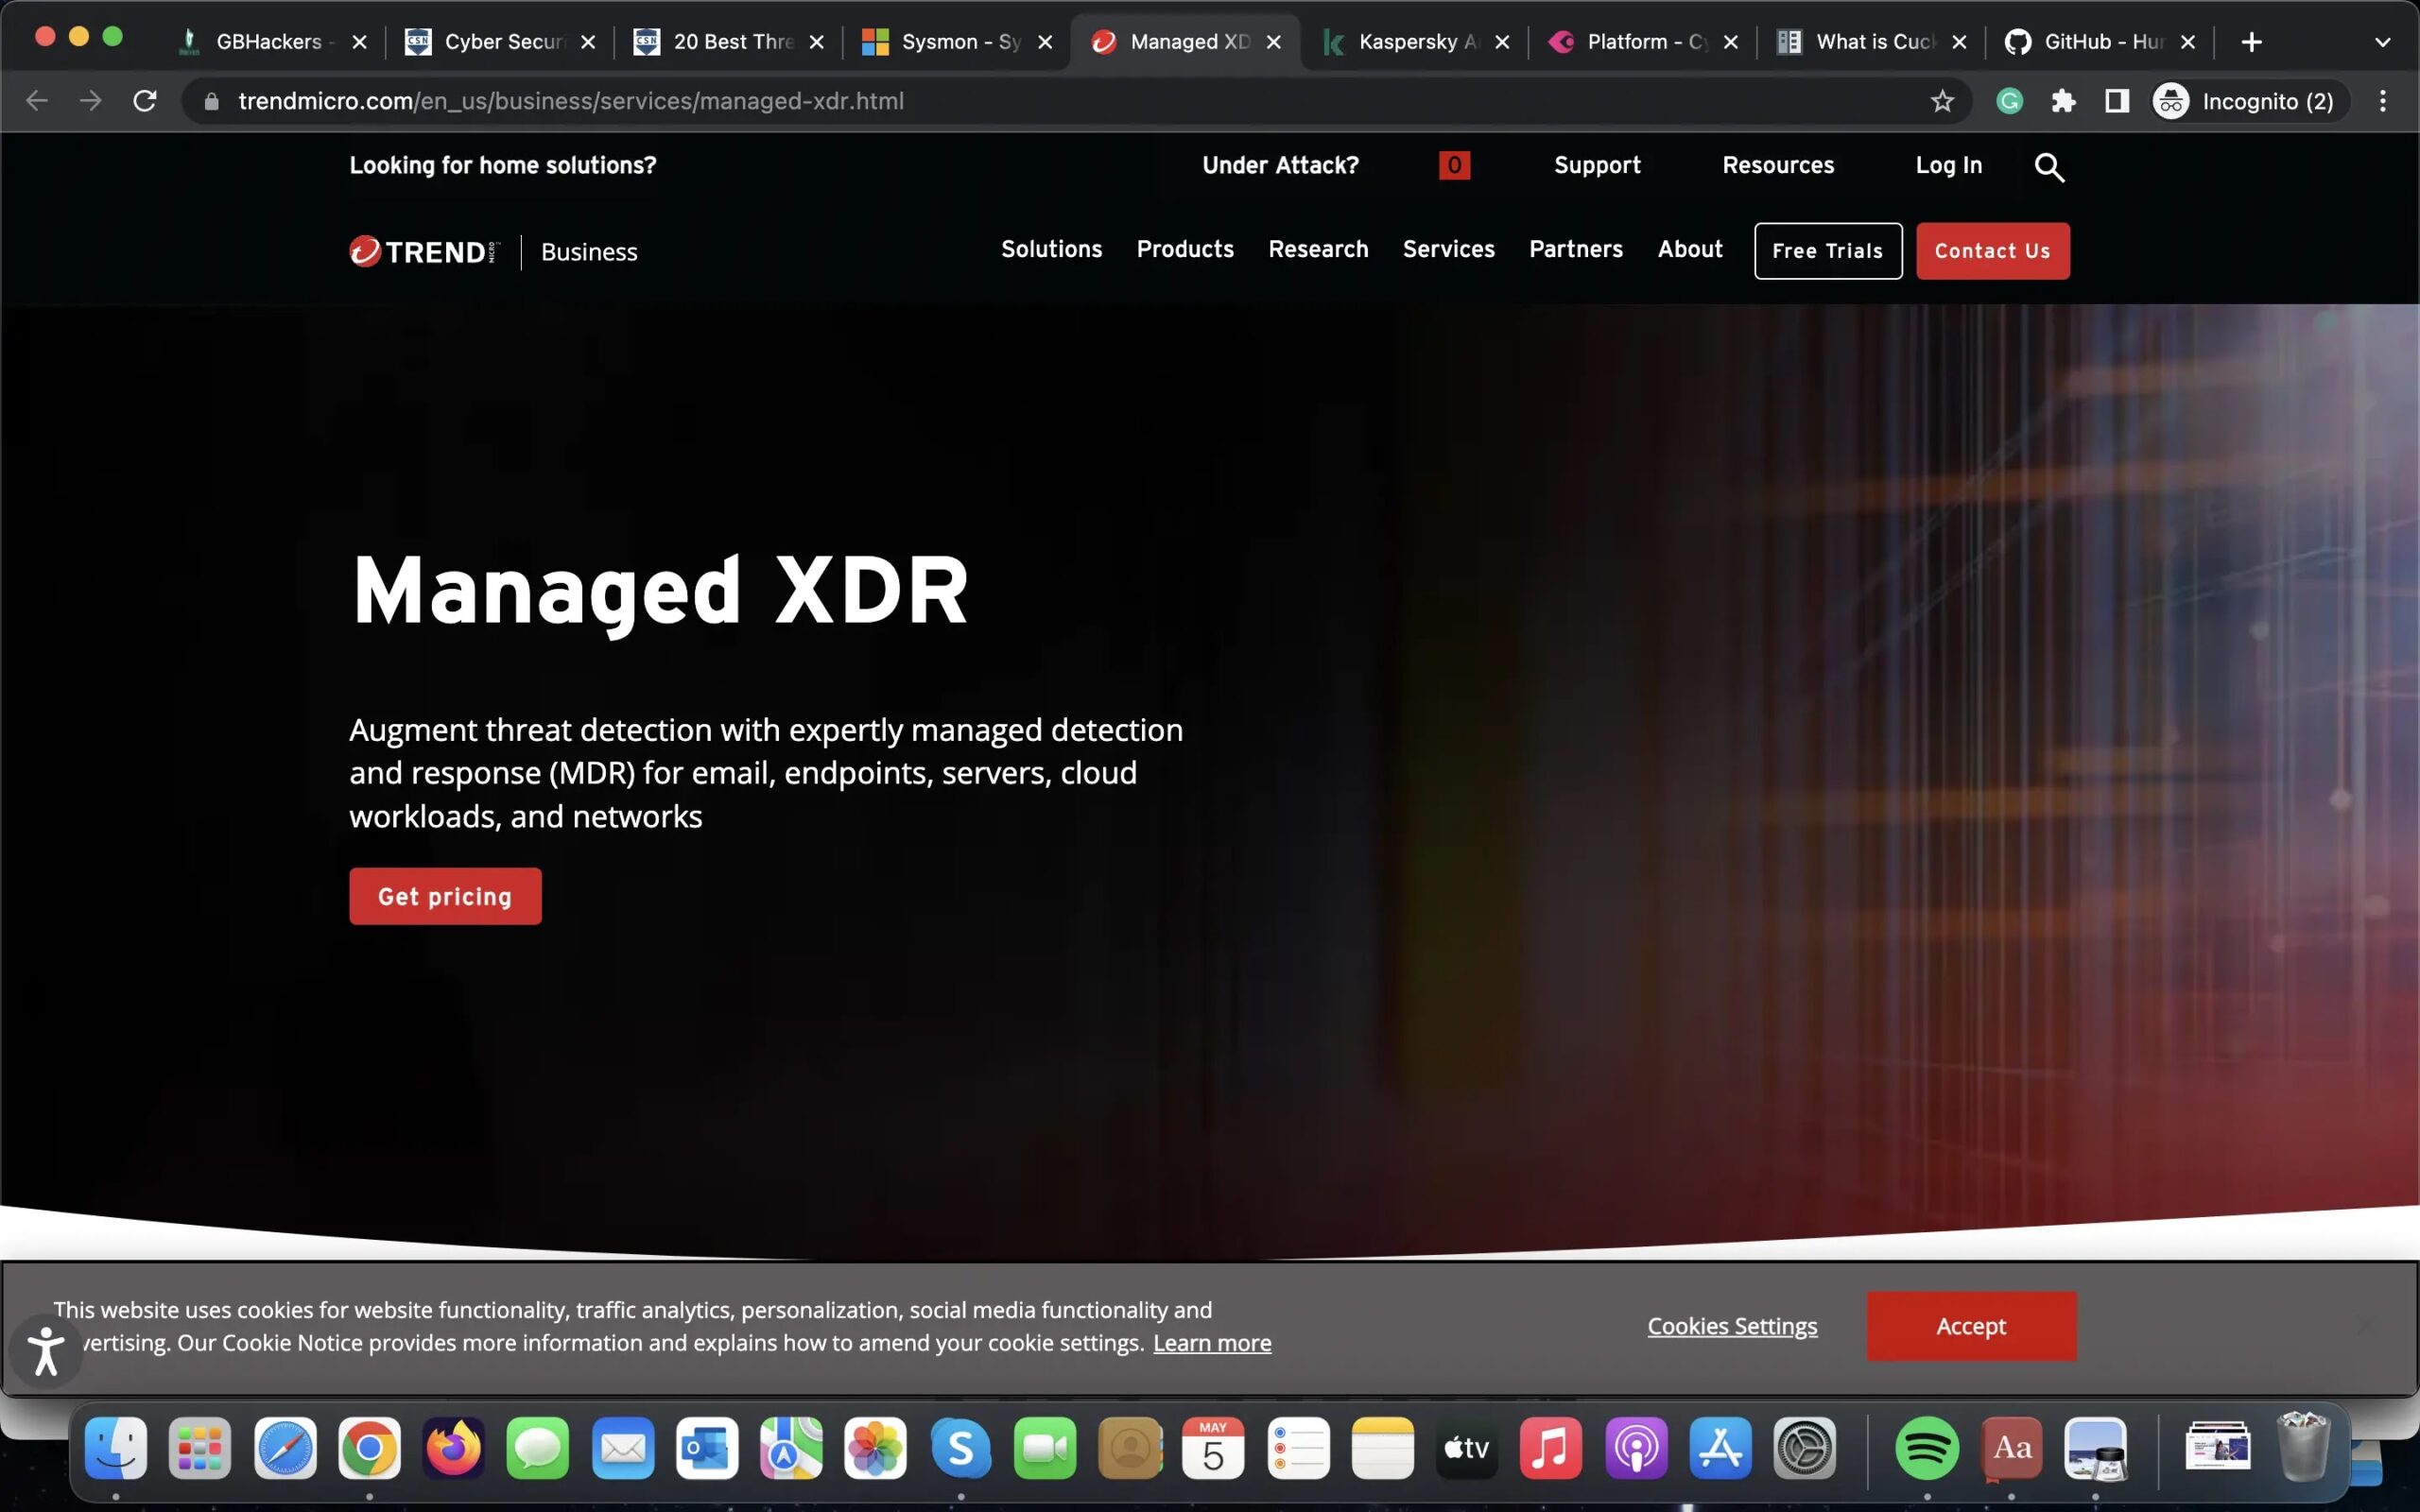Launch Spotify from the dock
The height and width of the screenshot is (1512, 2420).
(1927, 1447)
